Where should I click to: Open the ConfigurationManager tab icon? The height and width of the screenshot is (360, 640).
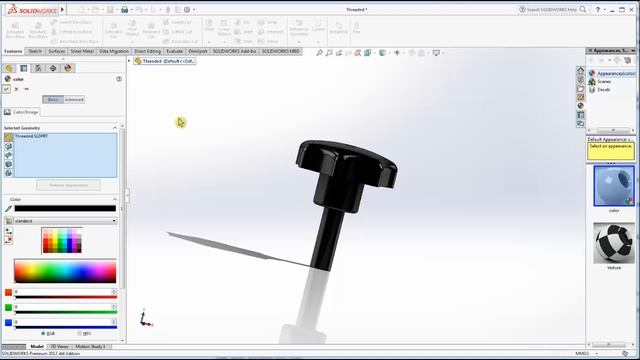[x=38, y=68]
